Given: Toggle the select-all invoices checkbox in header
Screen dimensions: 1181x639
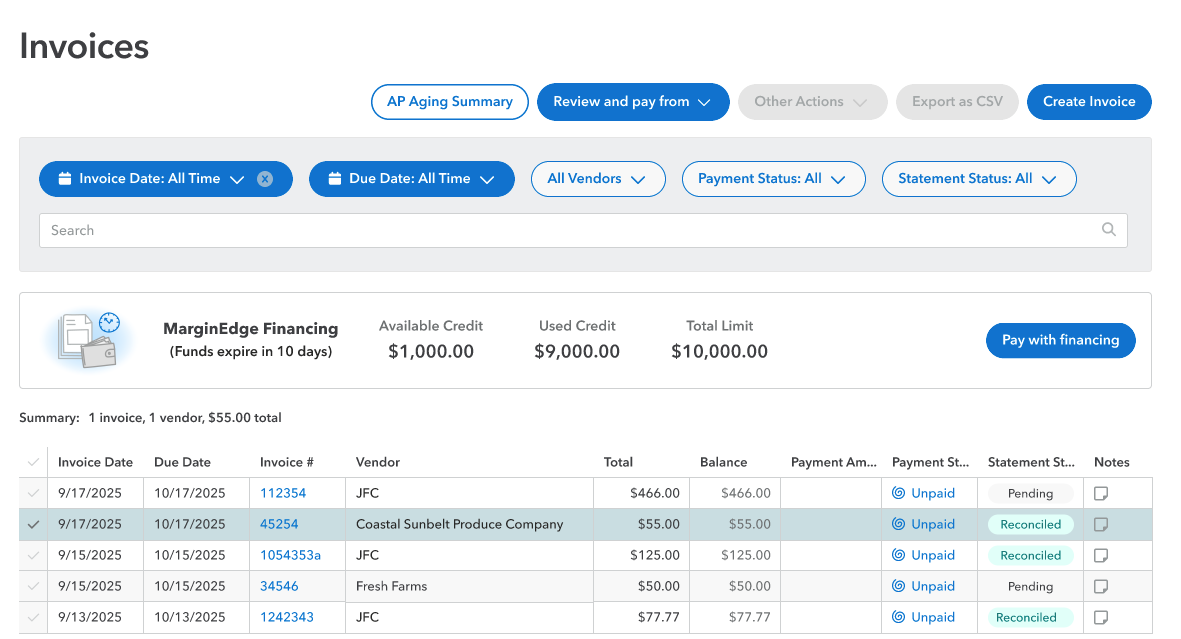Looking at the screenshot, I should pyautogui.click(x=33, y=462).
